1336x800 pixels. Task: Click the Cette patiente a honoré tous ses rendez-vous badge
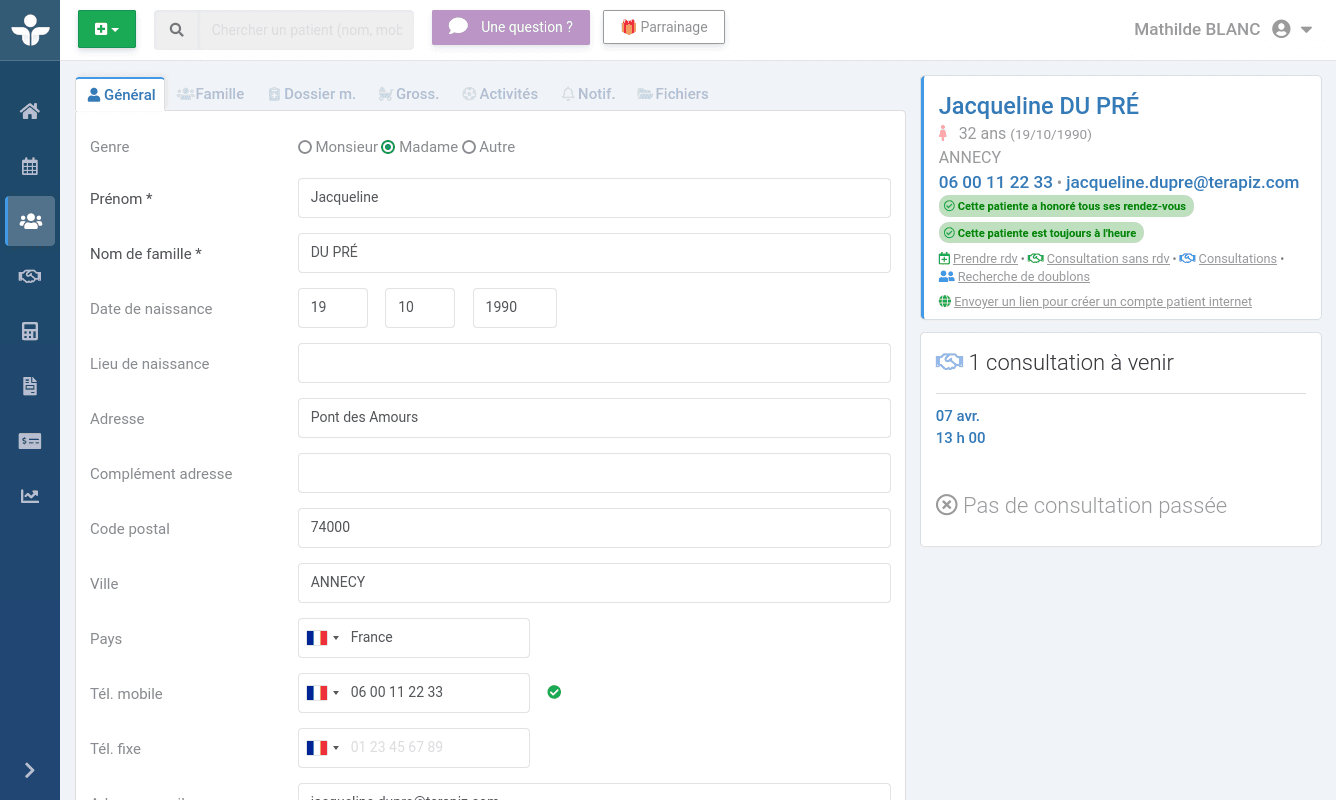(1066, 206)
